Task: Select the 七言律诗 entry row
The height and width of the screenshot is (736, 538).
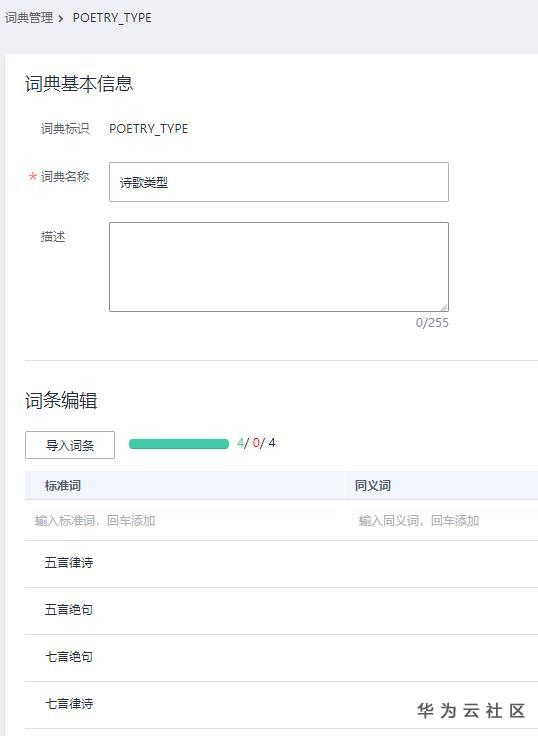Action: pos(281,704)
